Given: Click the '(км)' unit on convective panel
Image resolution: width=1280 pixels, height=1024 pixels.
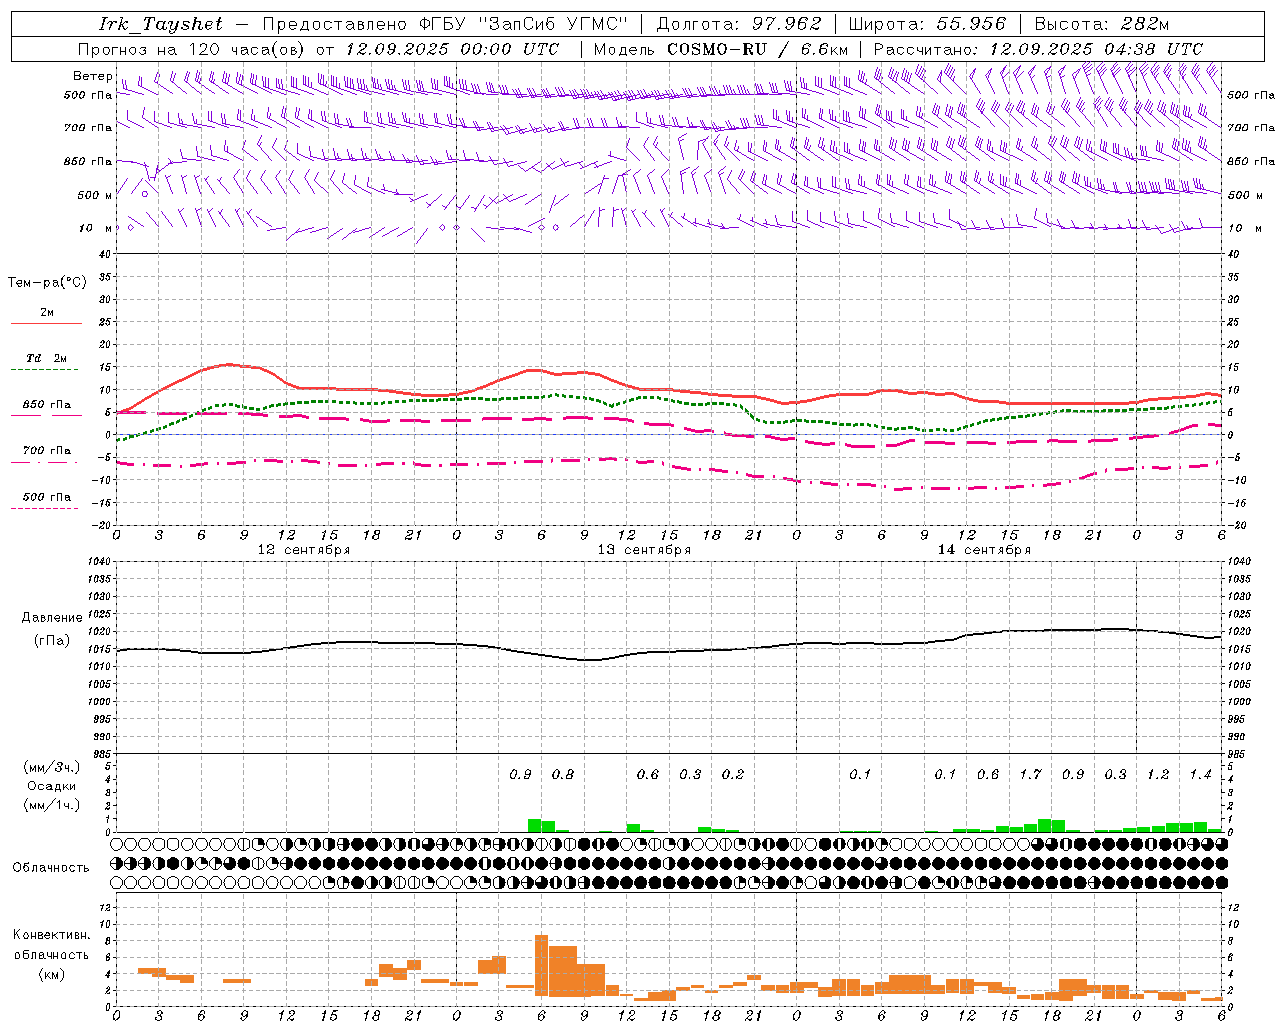Looking at the screenshot, I should coord(52,974).
